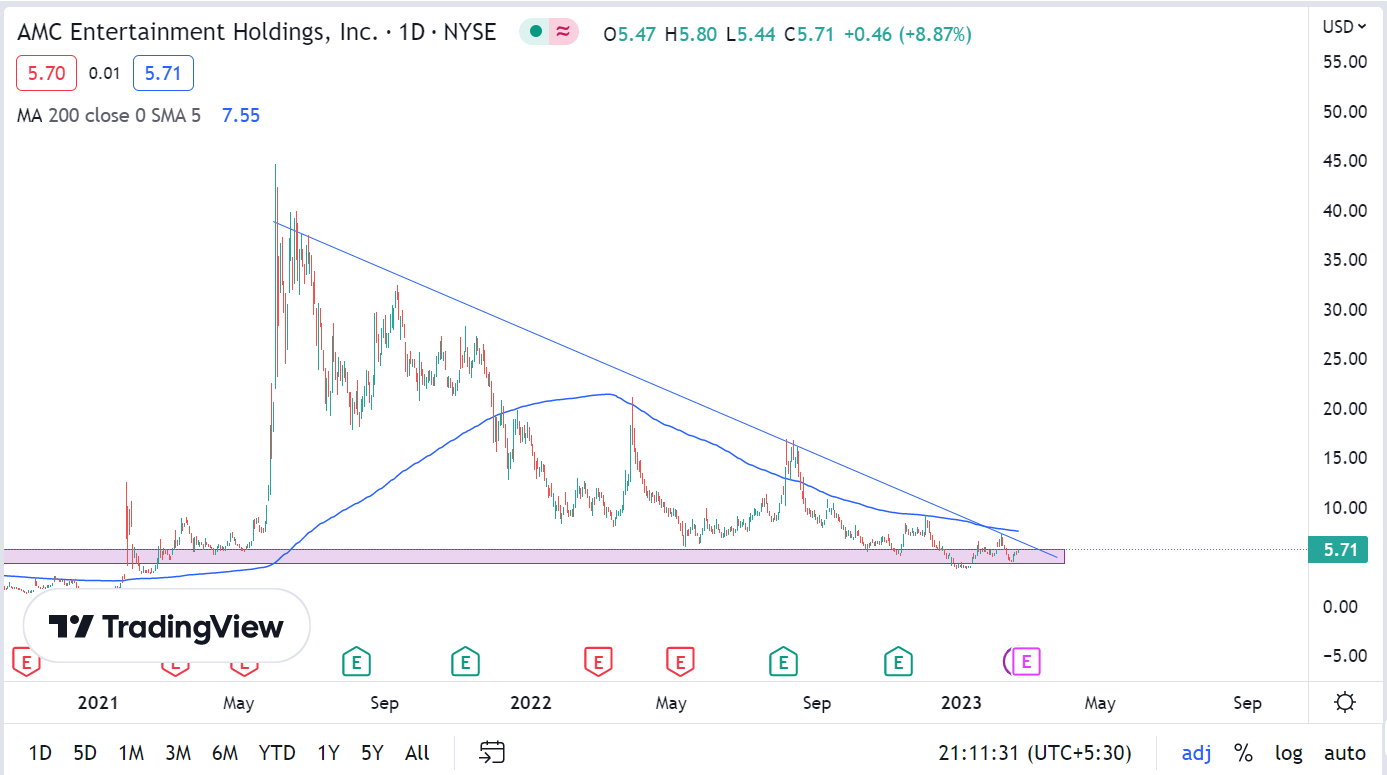Click the blue 5.71 buy button
Image resolution: width=1387 pixels, height=775 pixels.
(163, 73)
